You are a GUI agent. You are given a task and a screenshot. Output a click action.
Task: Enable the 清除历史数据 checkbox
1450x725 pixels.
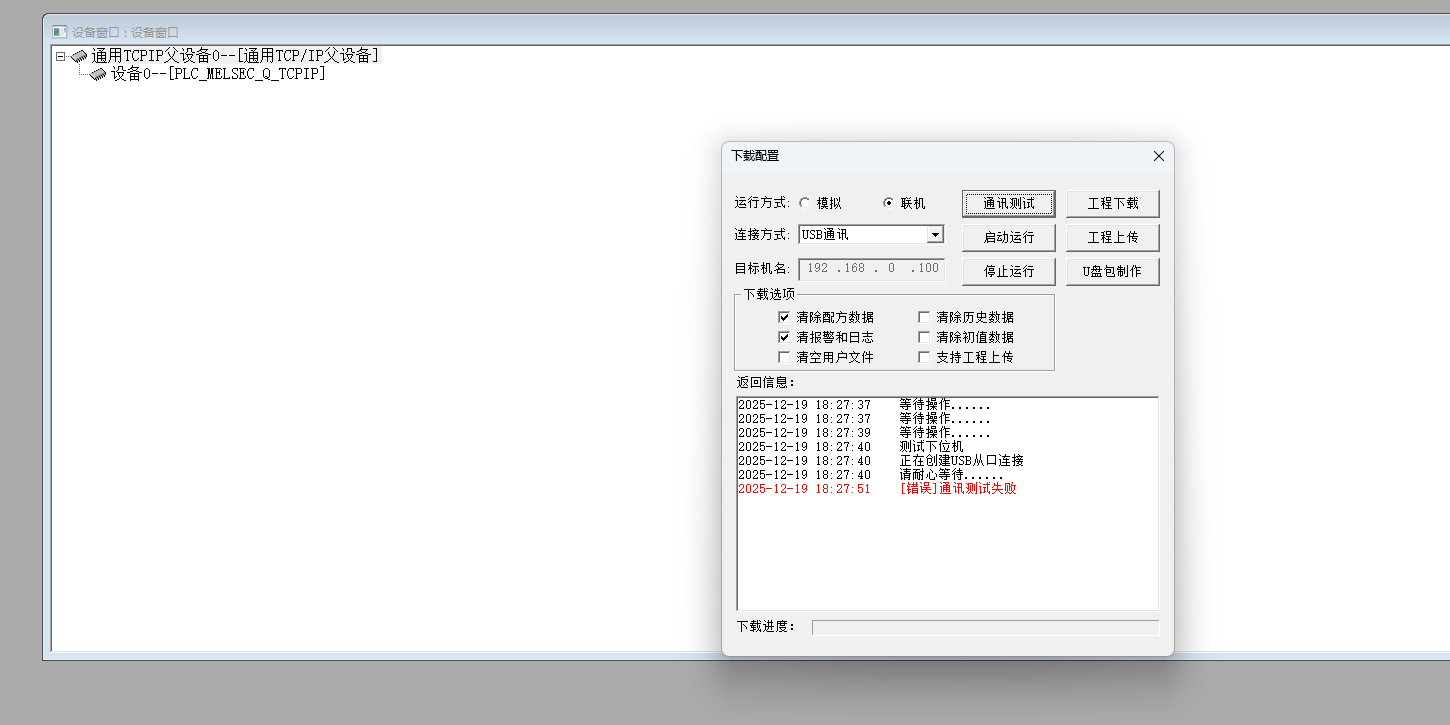(x=924, y=317)
